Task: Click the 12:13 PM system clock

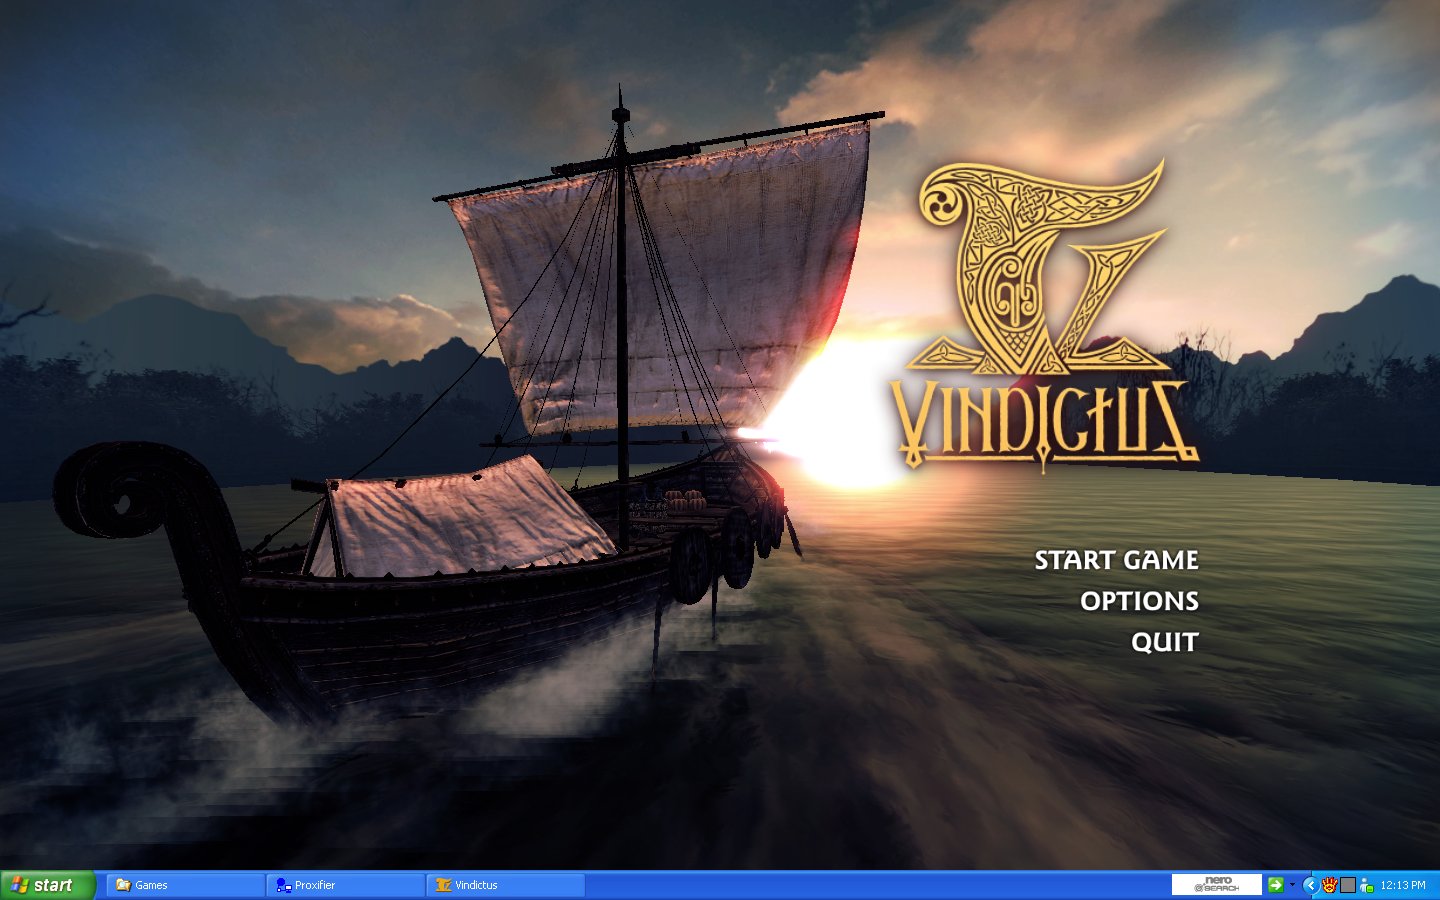Action: [x=1403, y=885]
